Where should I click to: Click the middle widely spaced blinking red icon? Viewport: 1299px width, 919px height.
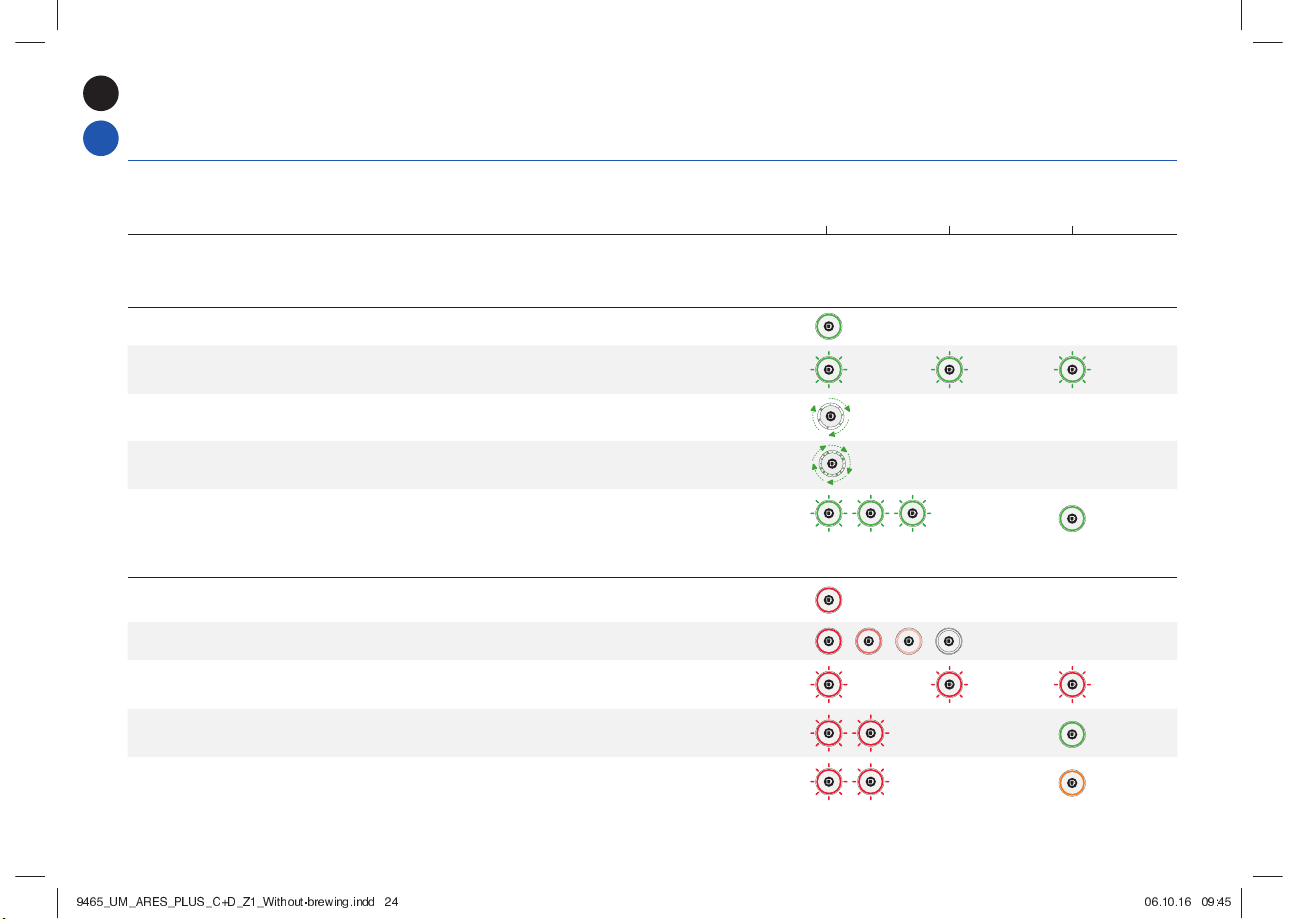pos(948,685)
